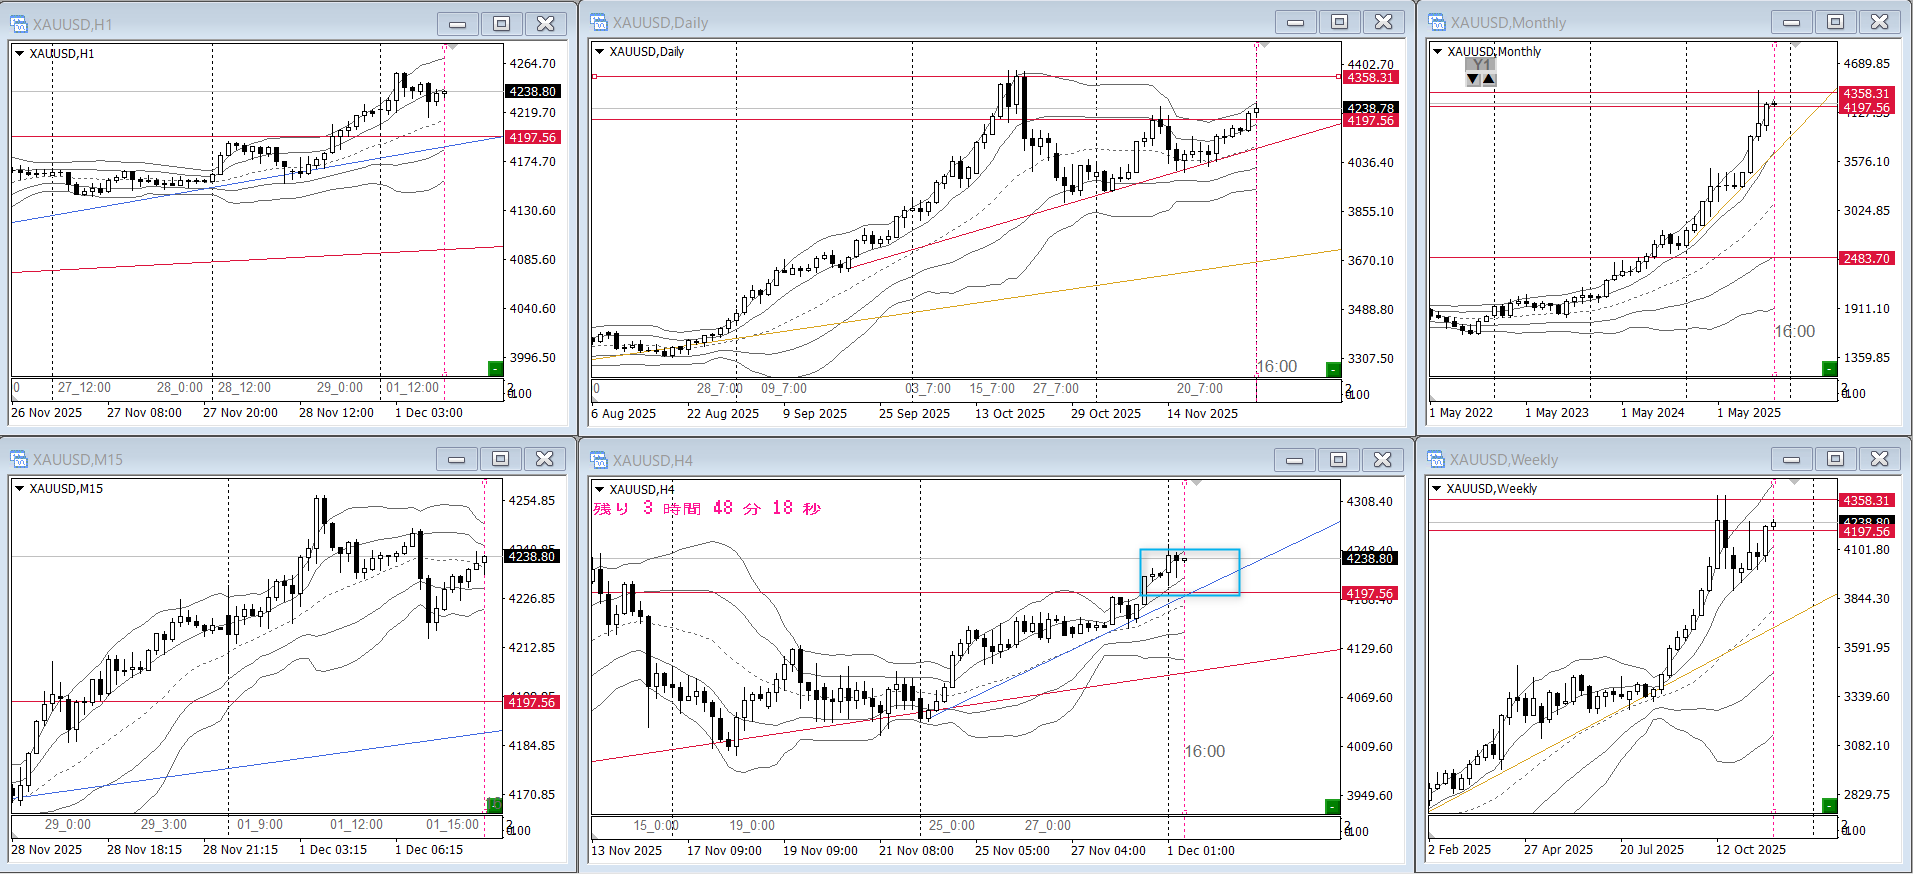This screenshot has width=1913, height=874.
Task: Click the XAUUSD,Monthly title bar chart icon
Action: tap(1437, 23)
